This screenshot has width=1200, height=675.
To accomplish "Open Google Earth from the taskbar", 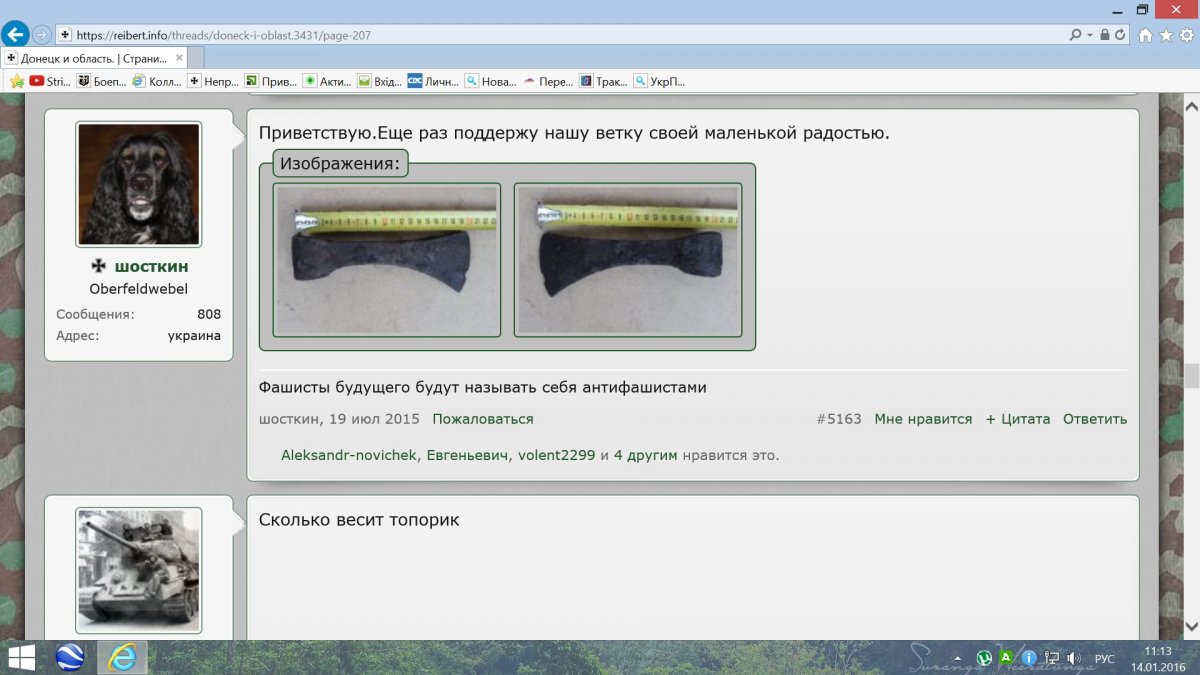I will coord(70,657).
